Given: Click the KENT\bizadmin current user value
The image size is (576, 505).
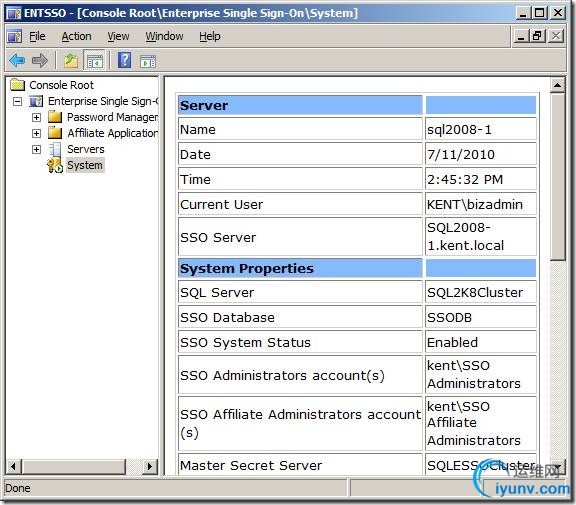Looking at the screenshot, I should (475, 205).
